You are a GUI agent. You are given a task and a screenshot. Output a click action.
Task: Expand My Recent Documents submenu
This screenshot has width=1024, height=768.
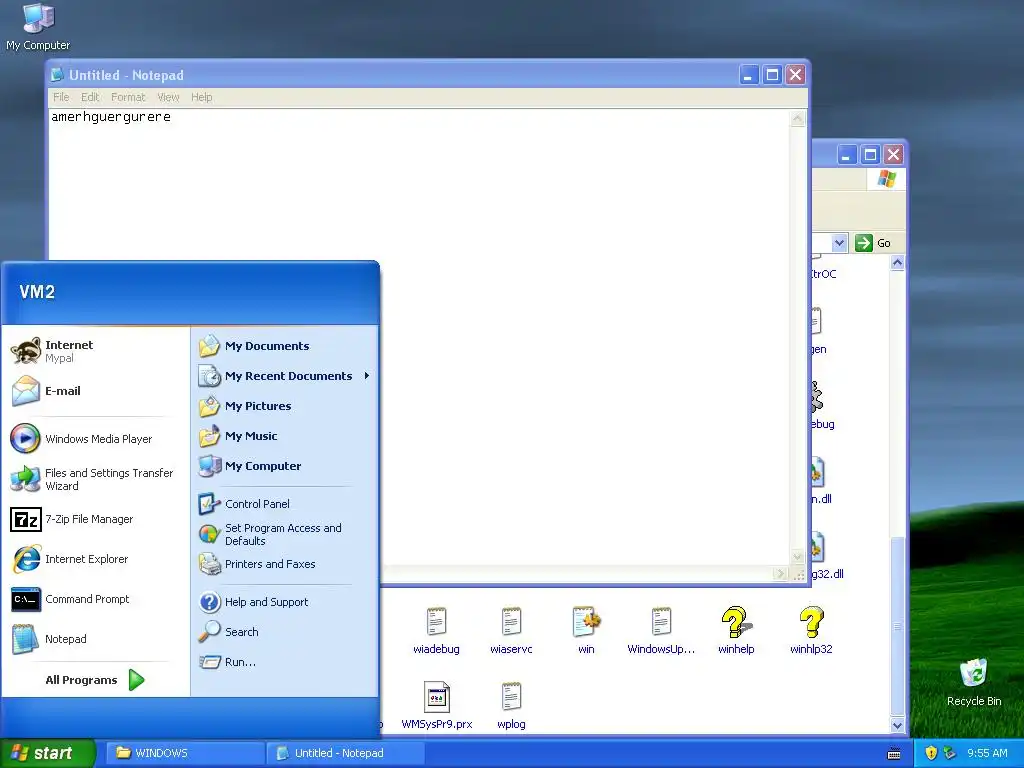(284, 376)
